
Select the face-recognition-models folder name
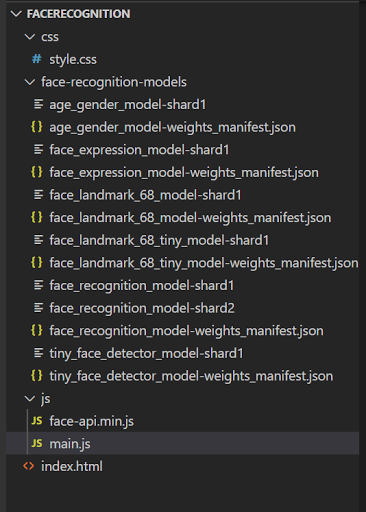click(x=114, y=82)
